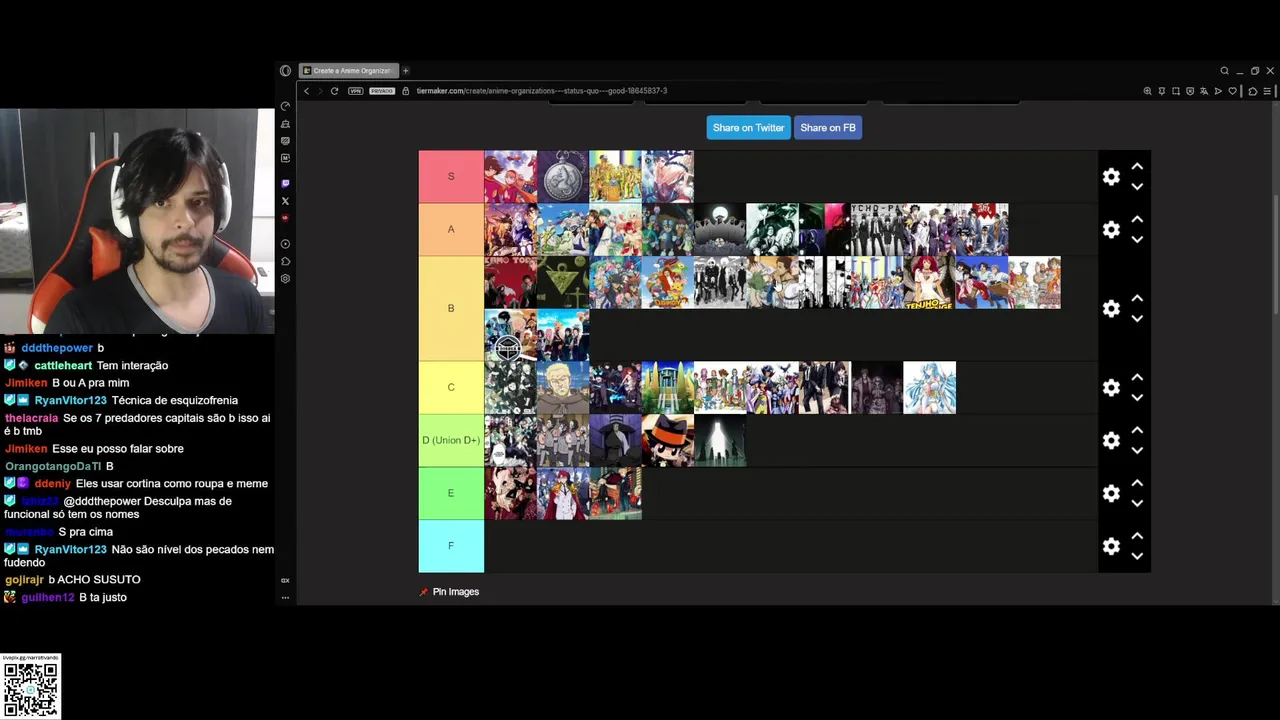Click the S tier label cell
The image size is (1280, 720).
[451, 177]
